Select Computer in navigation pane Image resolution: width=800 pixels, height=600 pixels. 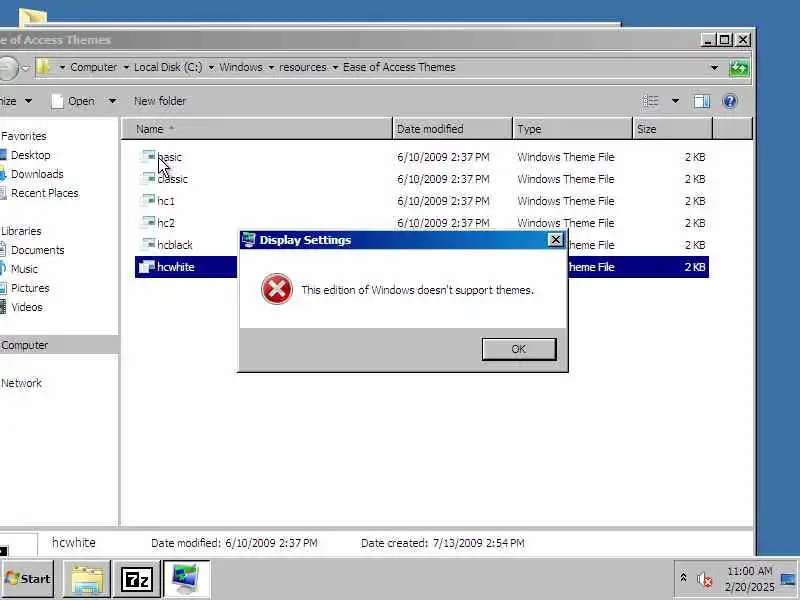(24, 345)
